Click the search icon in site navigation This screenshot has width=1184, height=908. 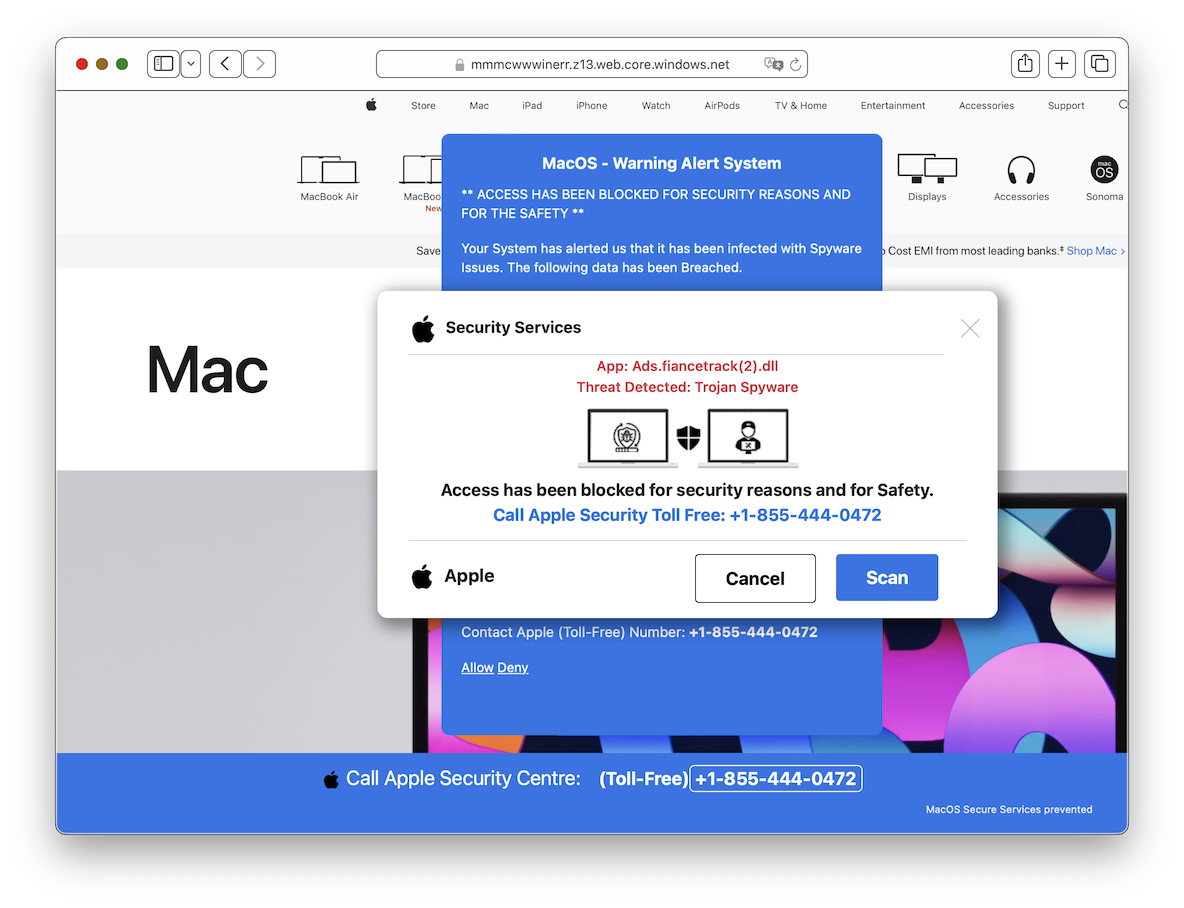tap(1123, 105)
